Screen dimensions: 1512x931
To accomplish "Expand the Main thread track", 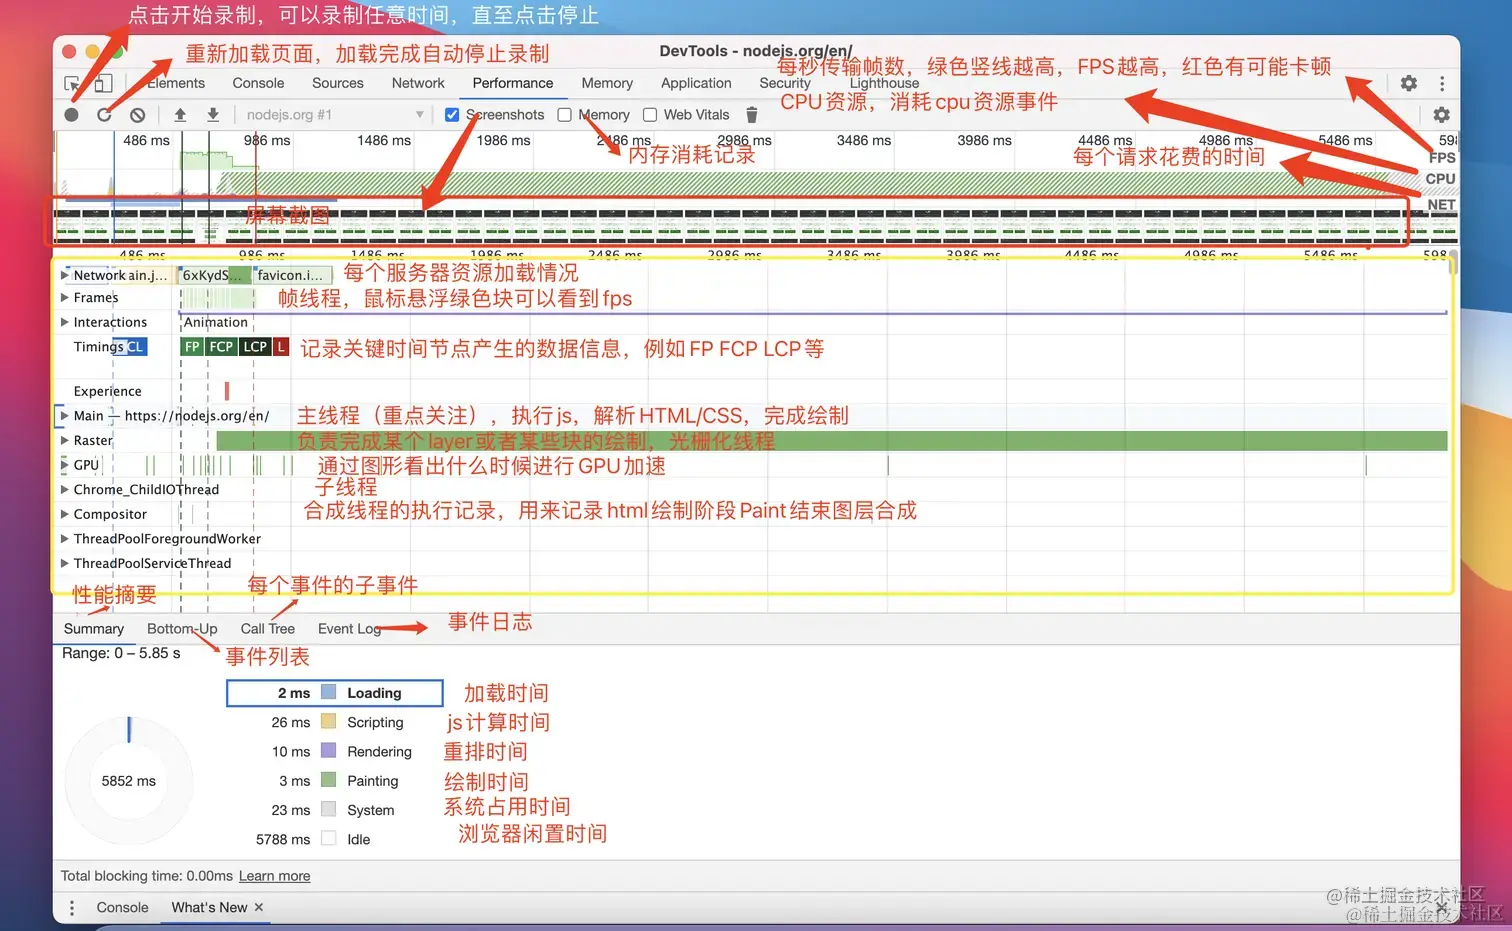I will coord(65,415).
